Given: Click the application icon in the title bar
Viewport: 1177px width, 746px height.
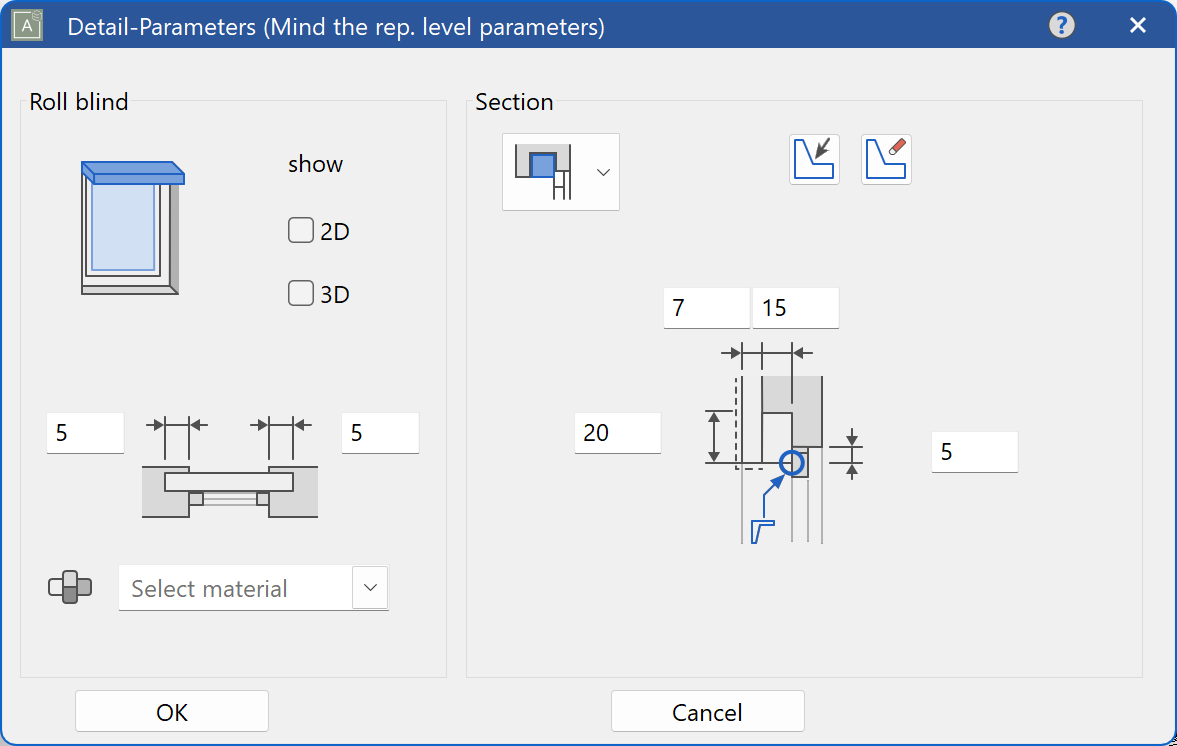Looking at the screenshot, I should 27,26.
